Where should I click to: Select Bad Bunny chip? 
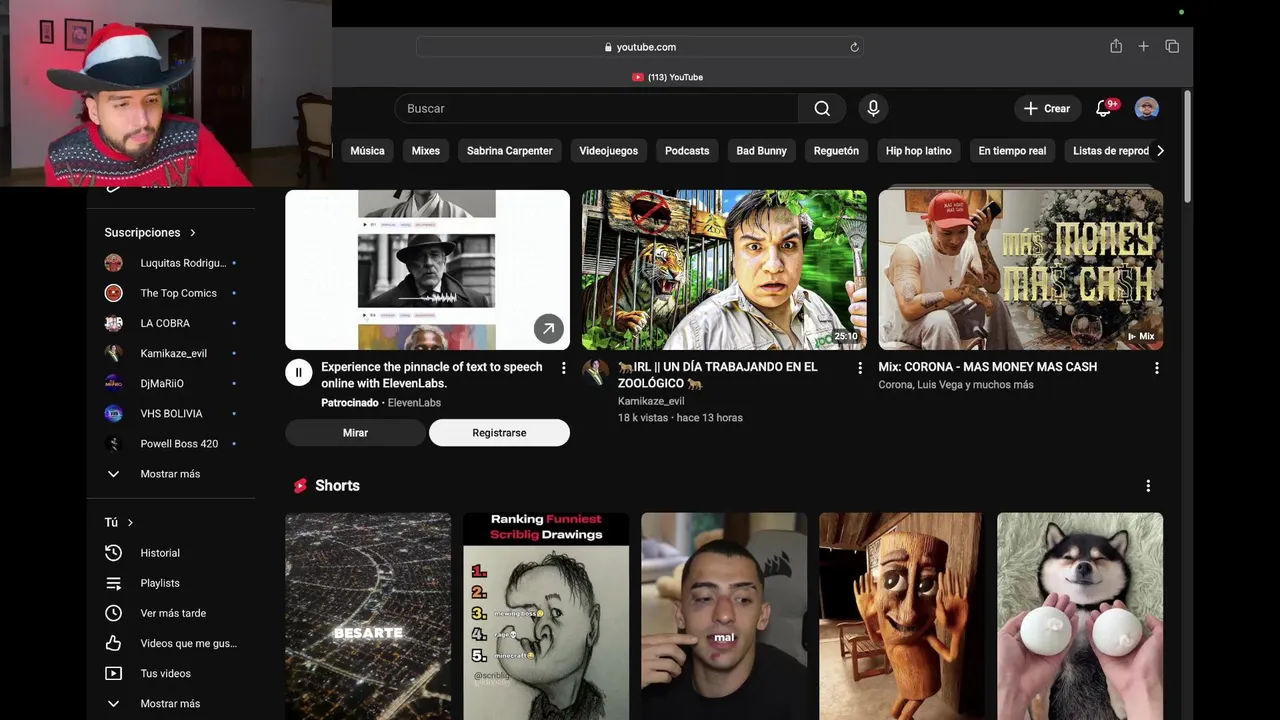coord(762,151)
